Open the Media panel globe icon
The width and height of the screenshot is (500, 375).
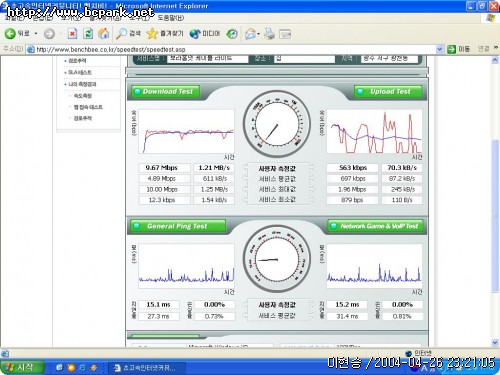[x=195, y=34]
